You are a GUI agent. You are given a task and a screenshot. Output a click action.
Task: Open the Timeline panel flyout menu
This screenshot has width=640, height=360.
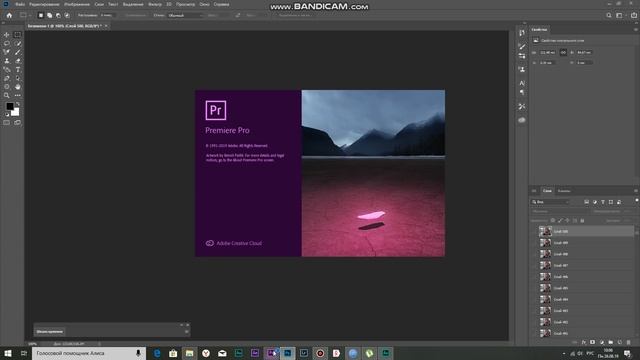187,331
